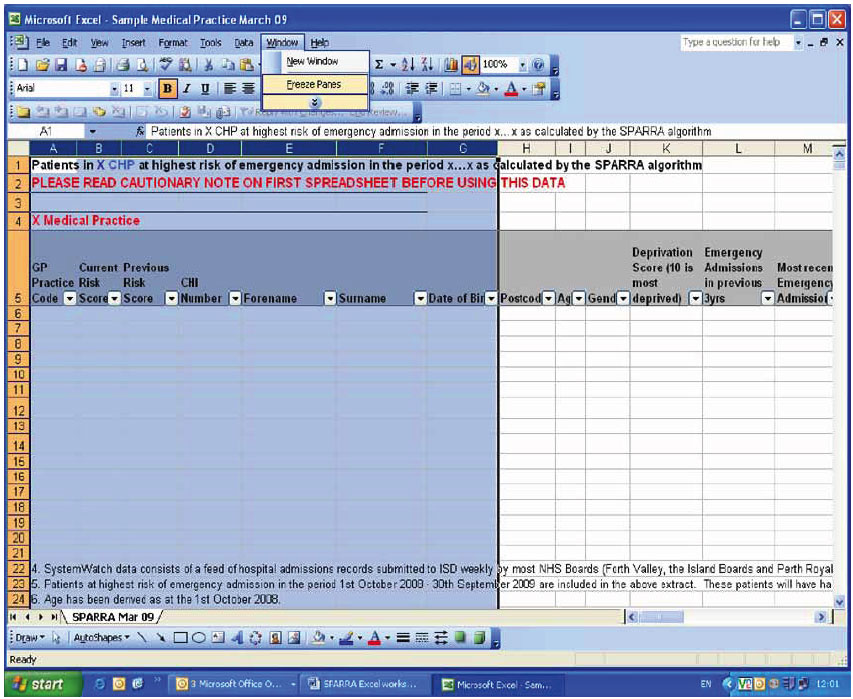The width and height of the screenshot is (853, 699).
Task: Open a file with the Open folder icon
Action: pos(42,65)
